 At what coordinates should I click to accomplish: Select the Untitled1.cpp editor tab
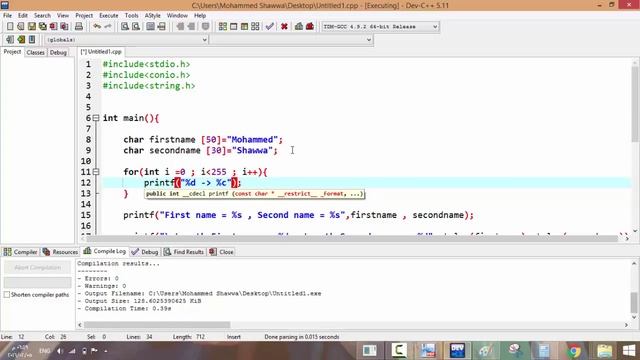click(101, 52)
